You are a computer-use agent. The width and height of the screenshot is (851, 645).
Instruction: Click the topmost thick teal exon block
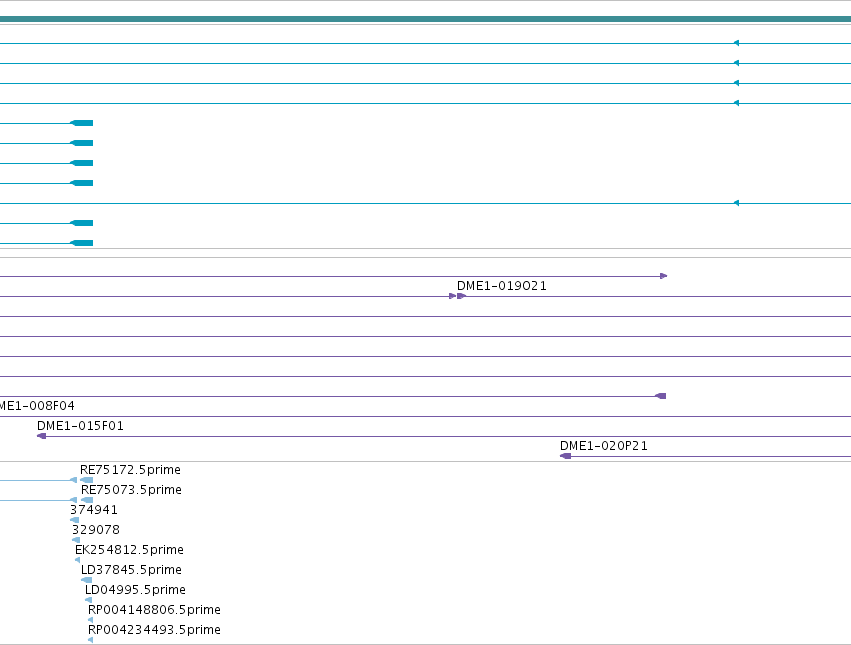[82, 123]
